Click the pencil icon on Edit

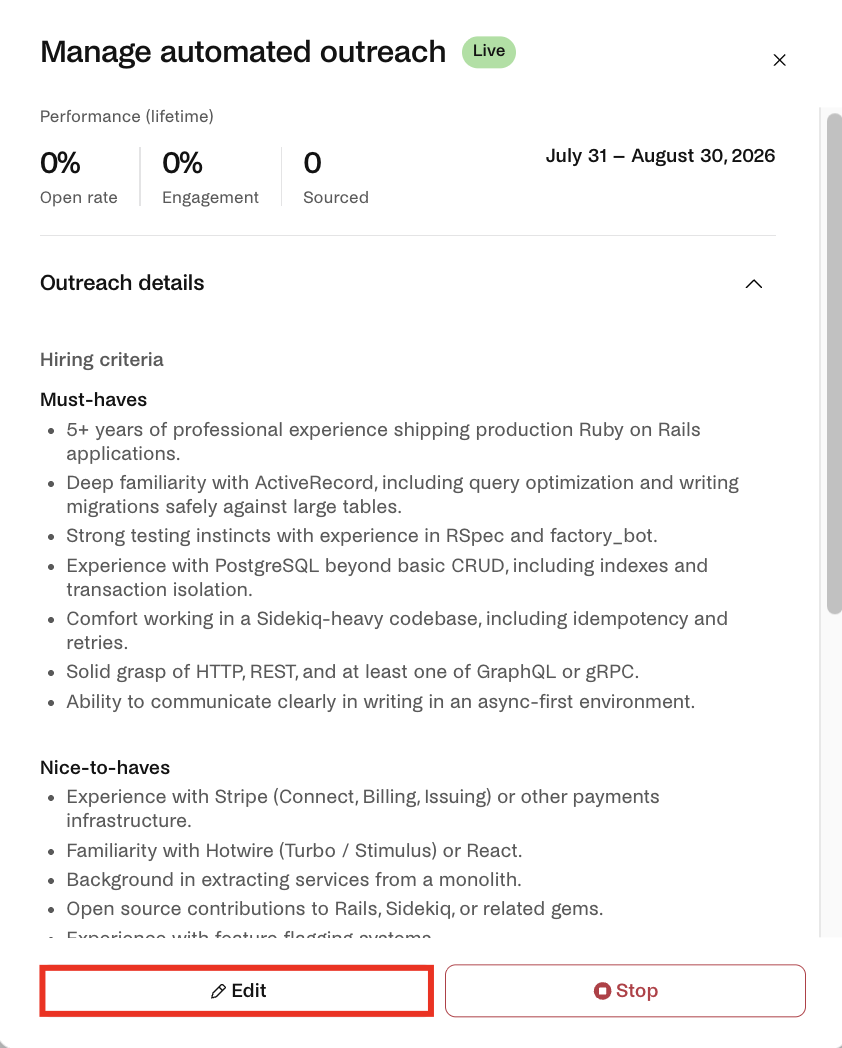[x=218, y=991]
